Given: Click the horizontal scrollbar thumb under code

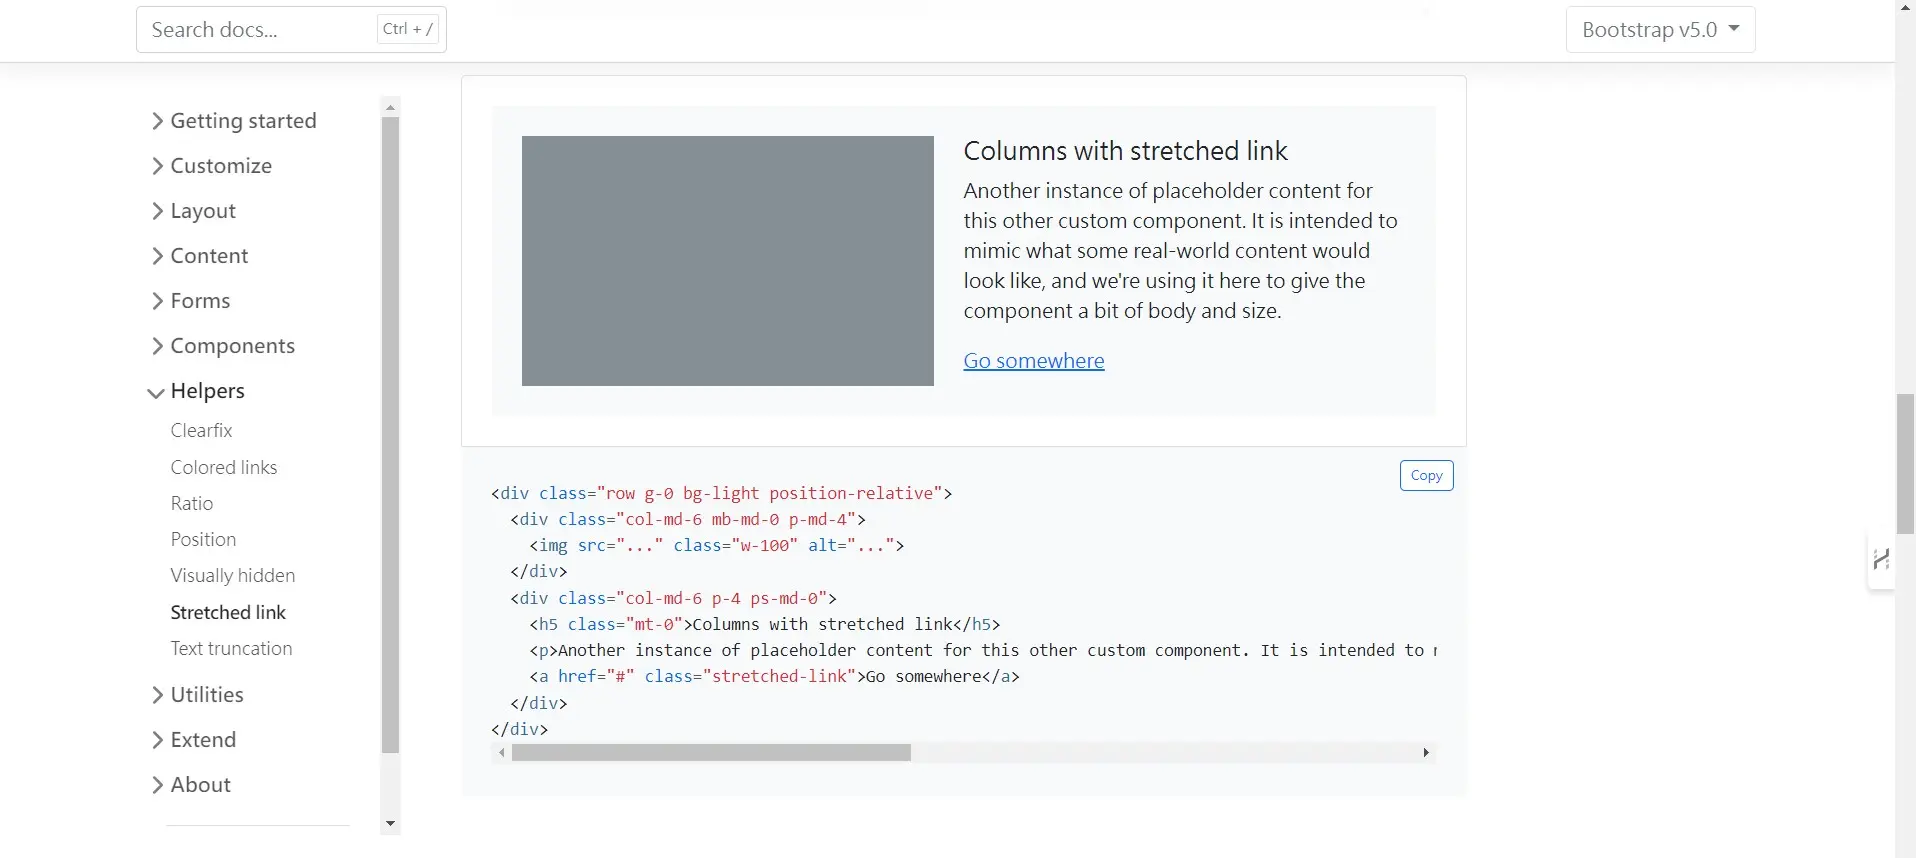Looking at the screenshot, I should pos(710,753).
